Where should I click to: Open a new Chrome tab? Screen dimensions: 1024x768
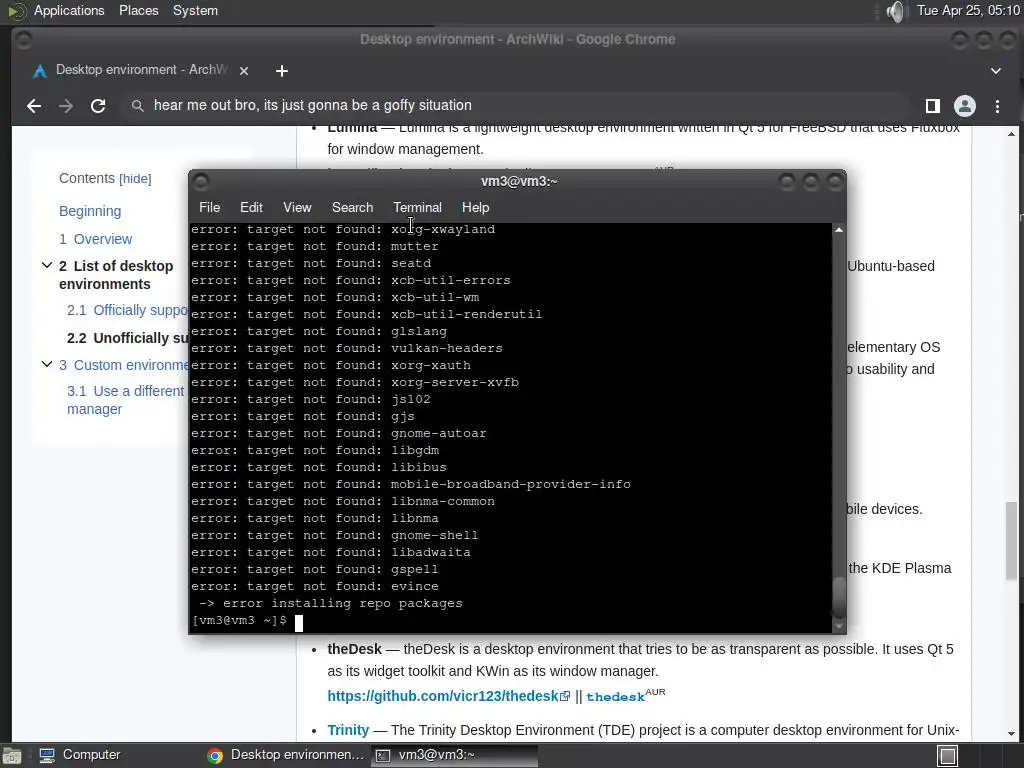[281, 71]
